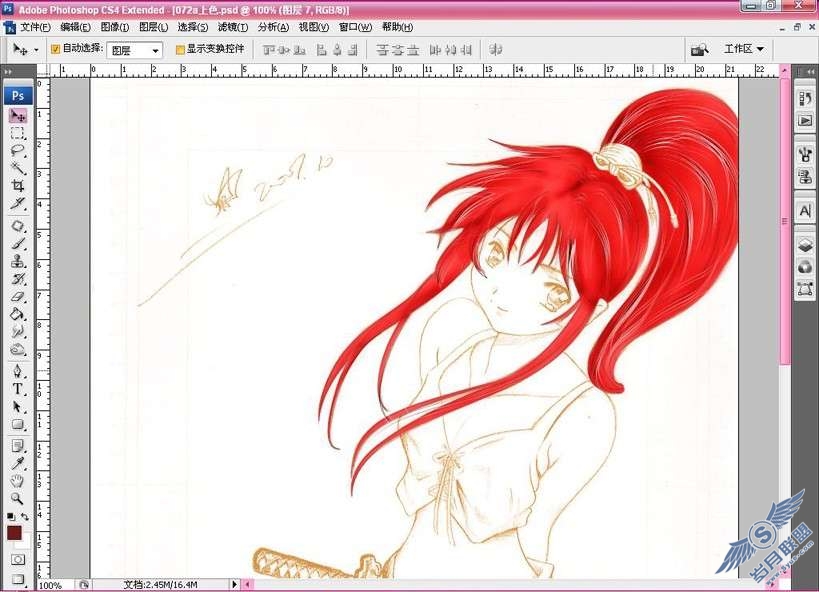Screen dimensions: 819x592
Task: Click the 100% zoom level field
Action: click(56, 585)
